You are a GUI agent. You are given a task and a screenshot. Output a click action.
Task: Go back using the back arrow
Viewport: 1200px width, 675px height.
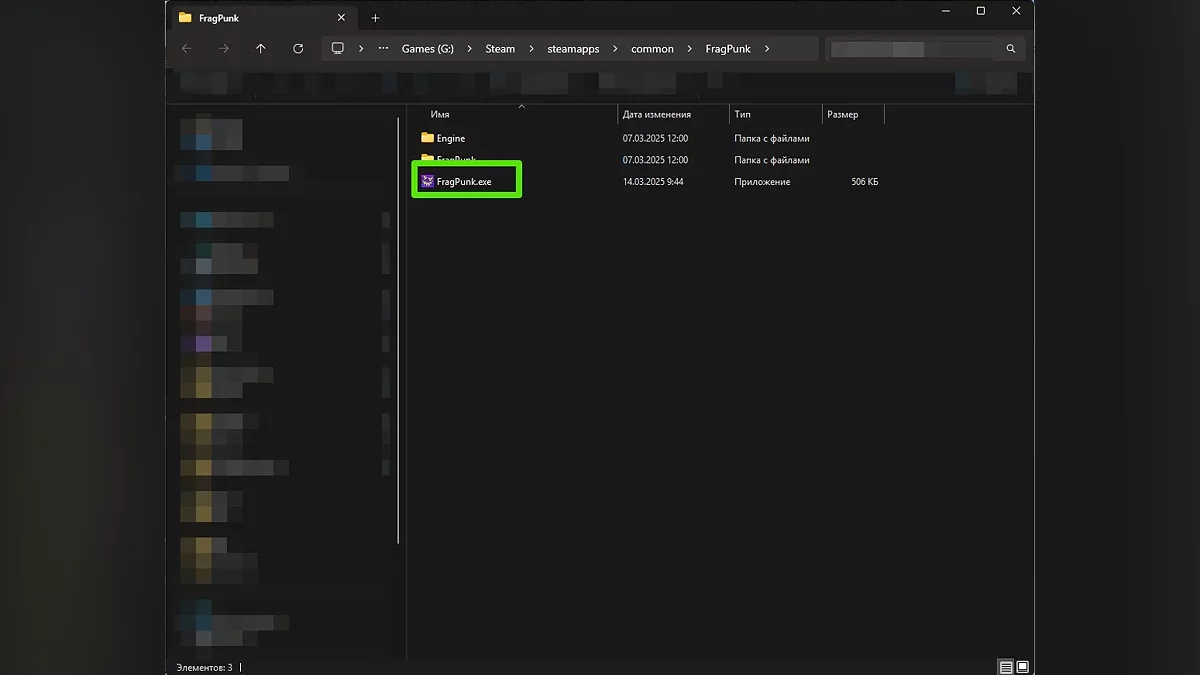pyautogui.click(x=187, y=48)
